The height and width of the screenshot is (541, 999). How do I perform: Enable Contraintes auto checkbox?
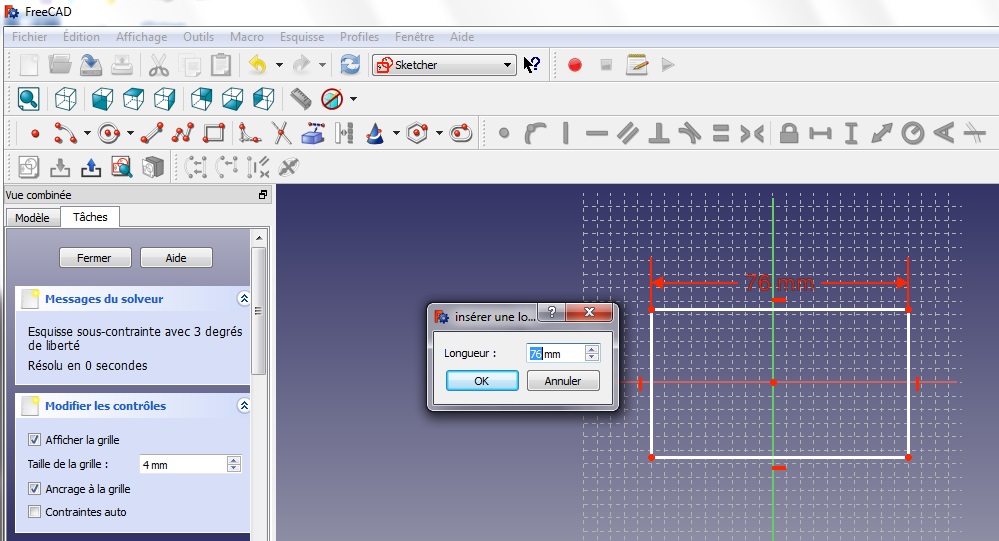[35, 512]
